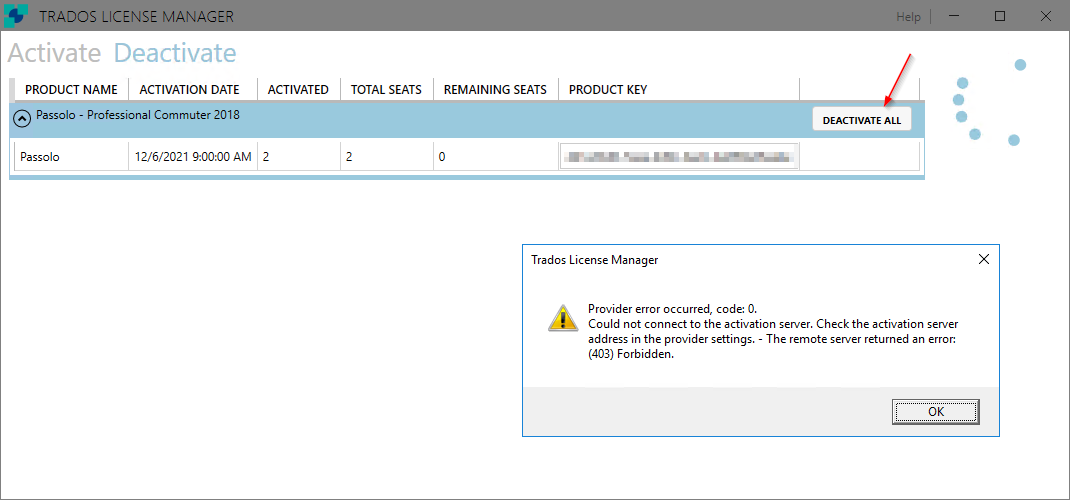Click the Remaining Seats column header

coord(495,90)
